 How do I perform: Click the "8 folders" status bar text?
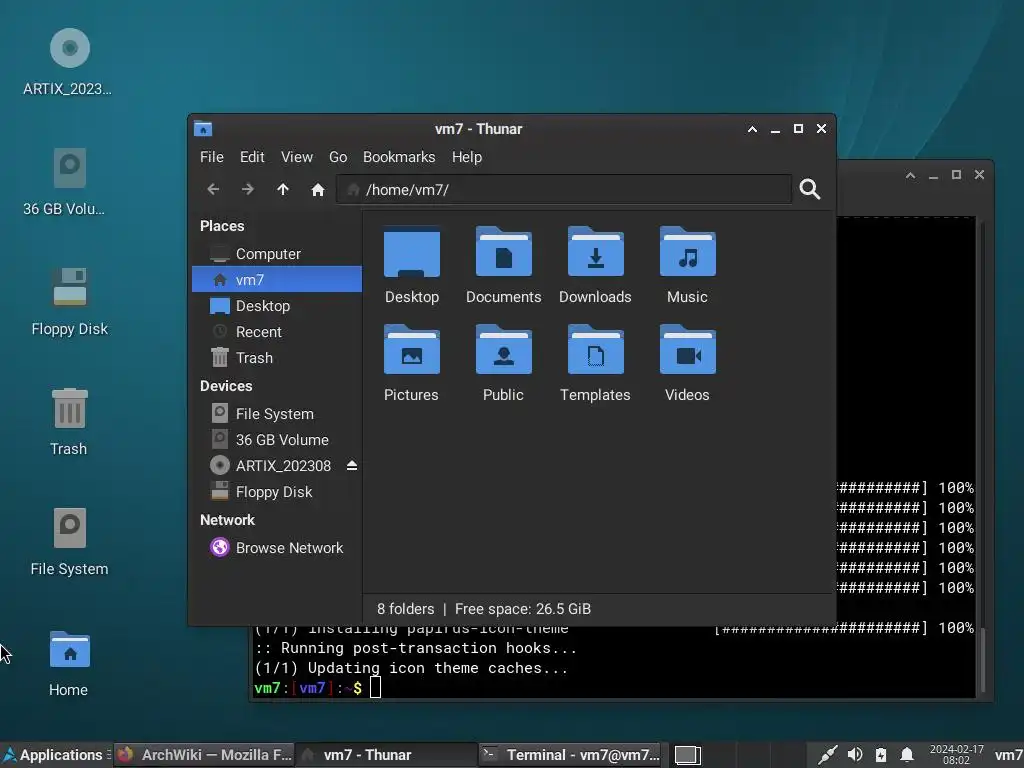406,609
